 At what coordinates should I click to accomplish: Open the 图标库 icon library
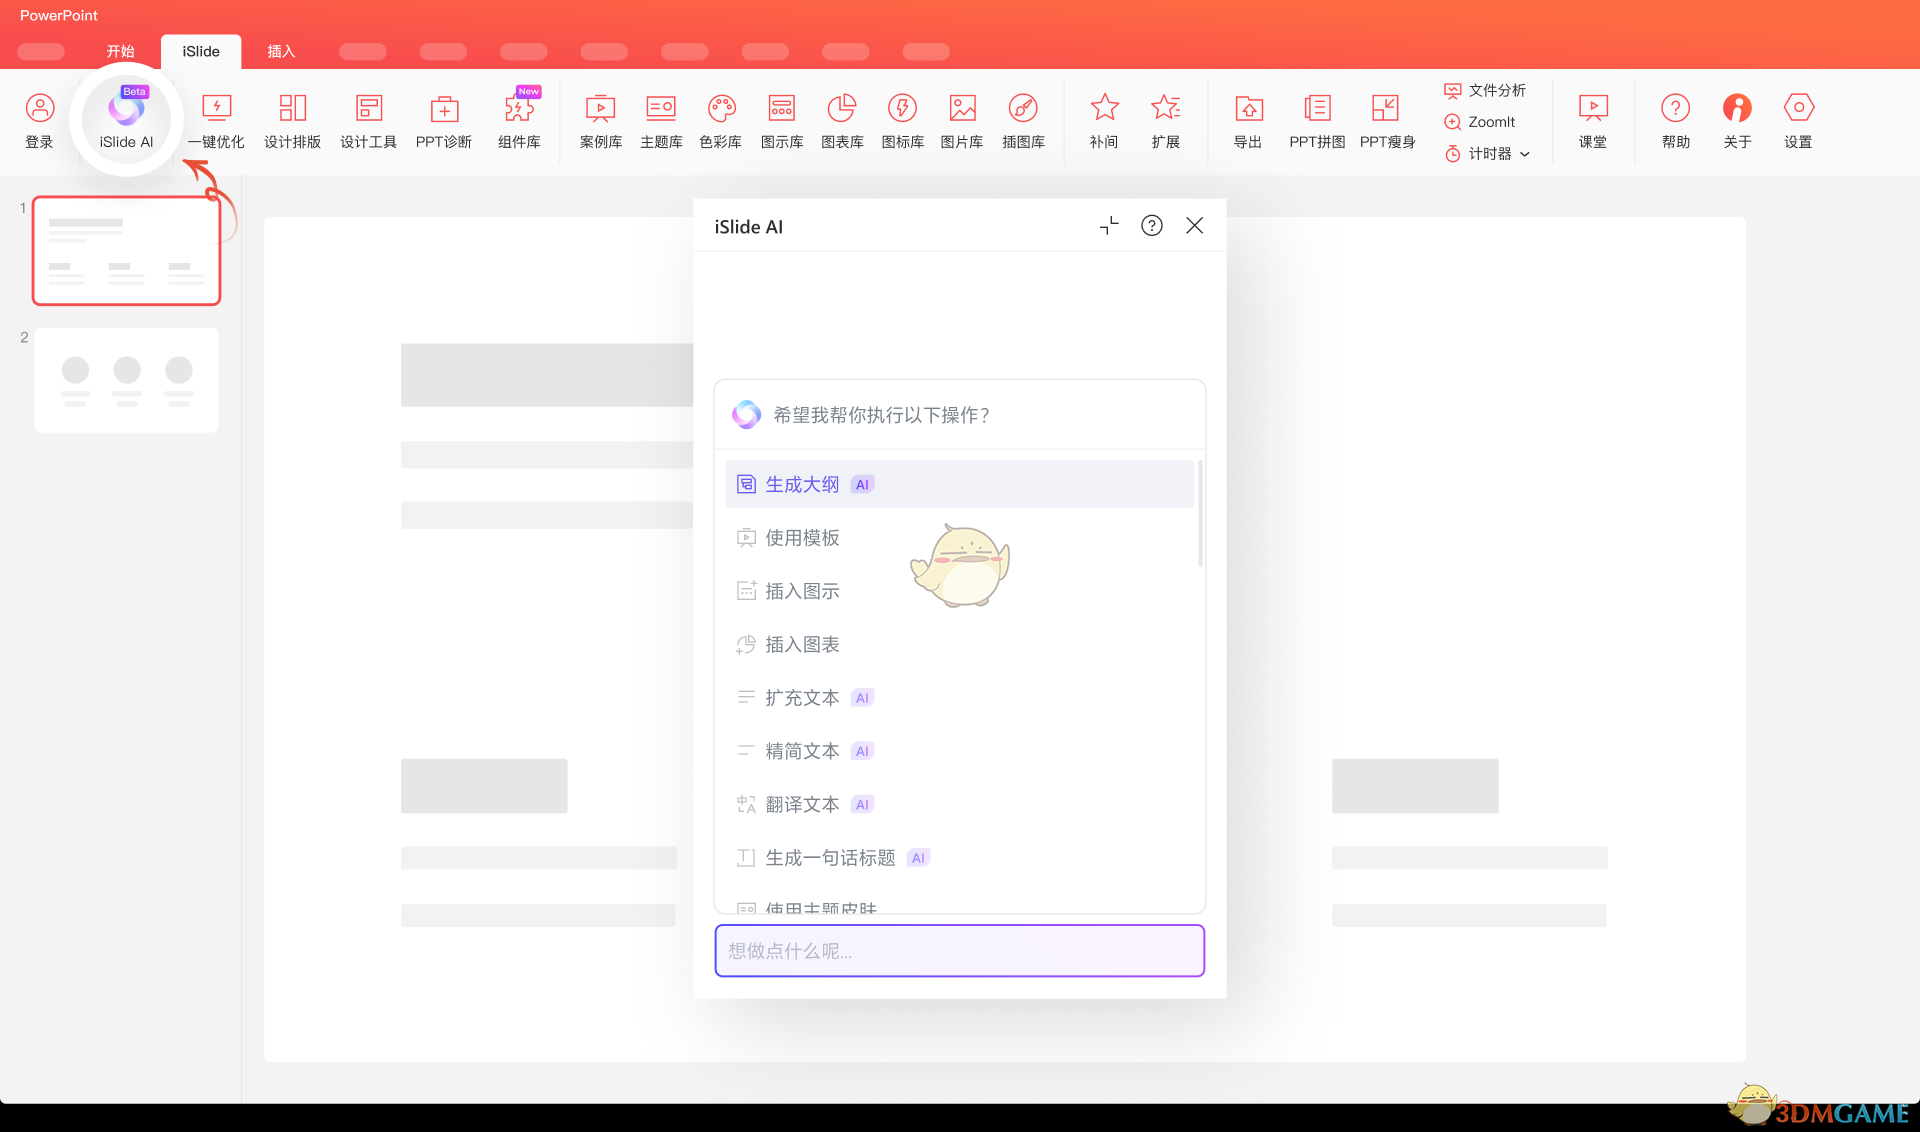[x=902, y=118]
